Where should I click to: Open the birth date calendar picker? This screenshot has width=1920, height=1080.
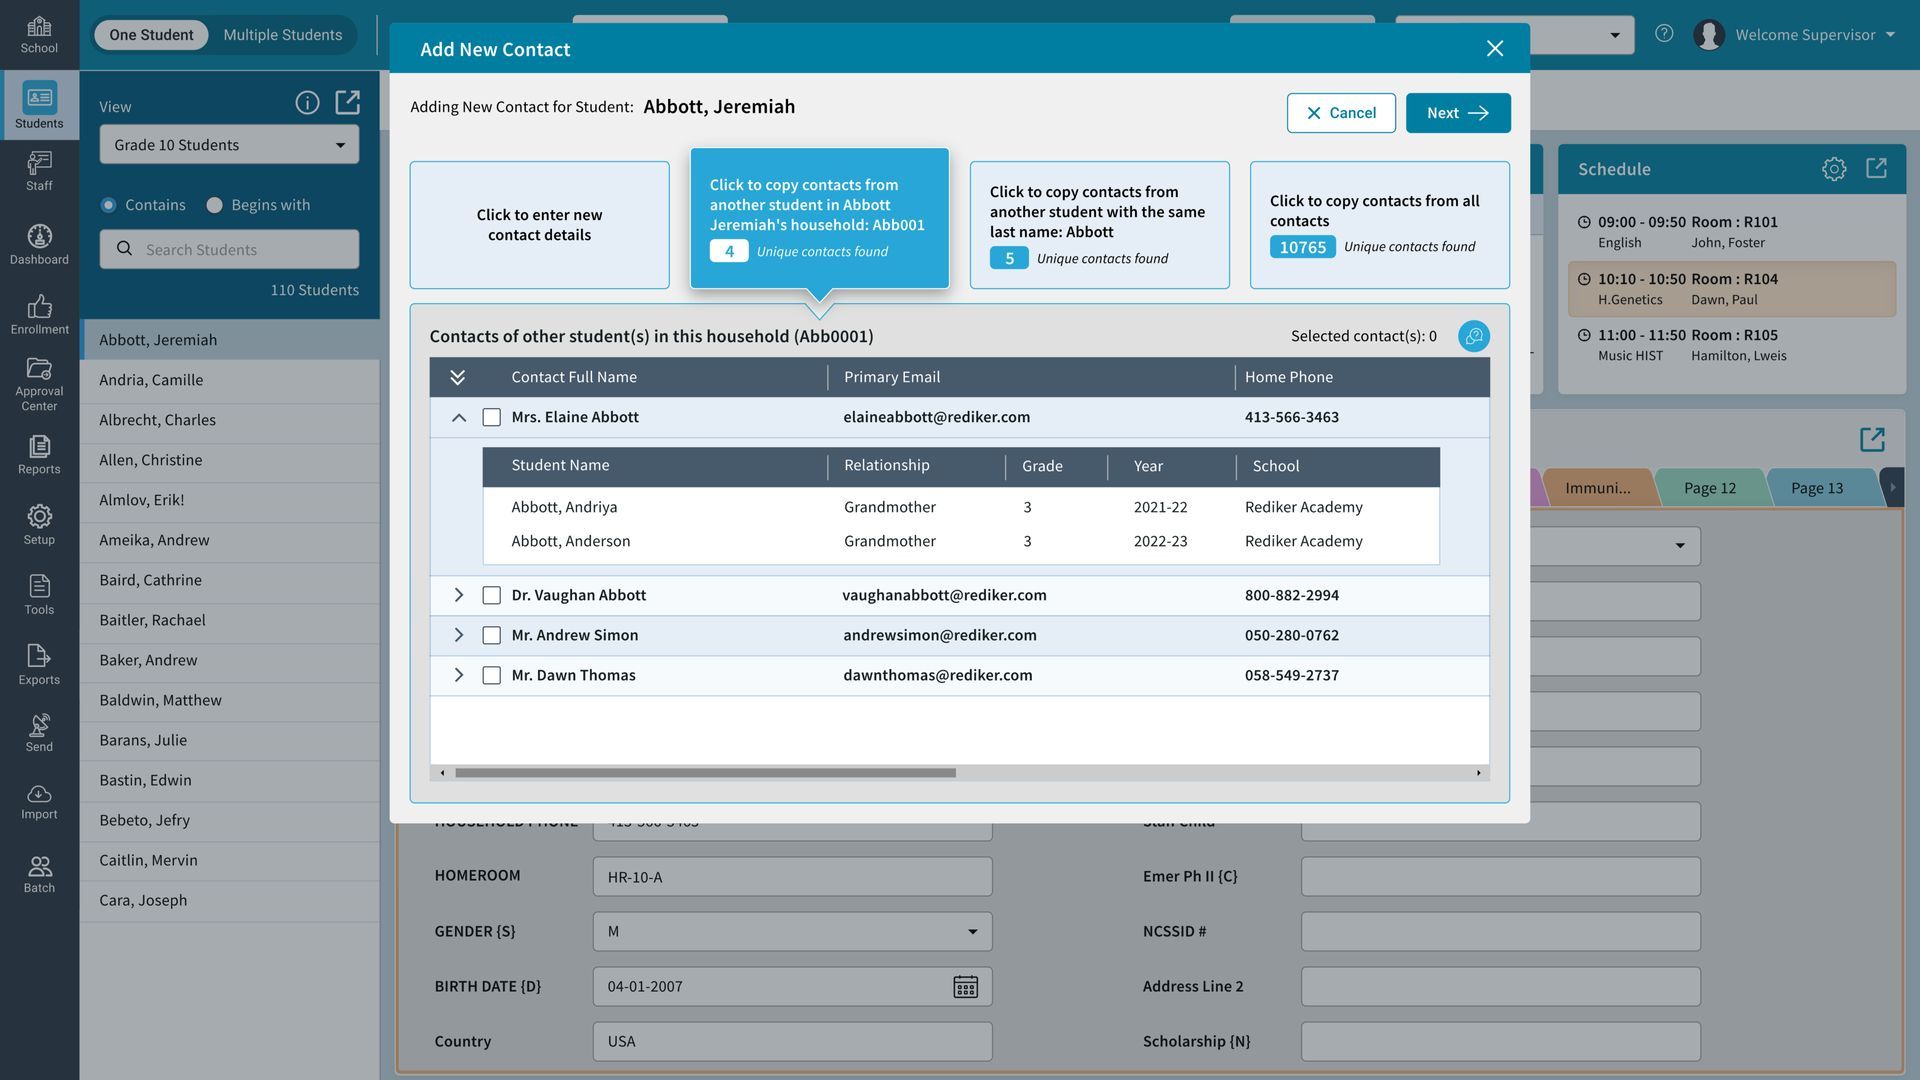click(x=965, y=987)
